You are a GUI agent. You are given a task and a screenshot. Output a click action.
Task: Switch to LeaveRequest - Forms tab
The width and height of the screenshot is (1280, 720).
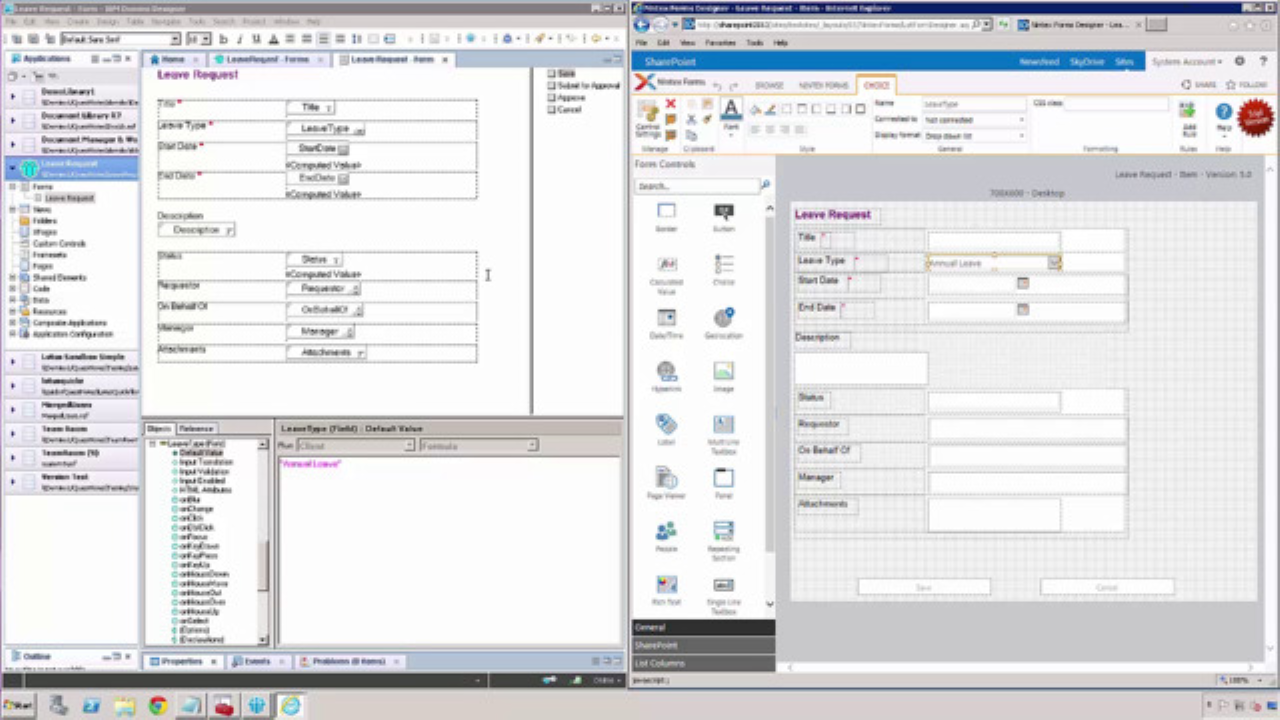tap(266, 60)
